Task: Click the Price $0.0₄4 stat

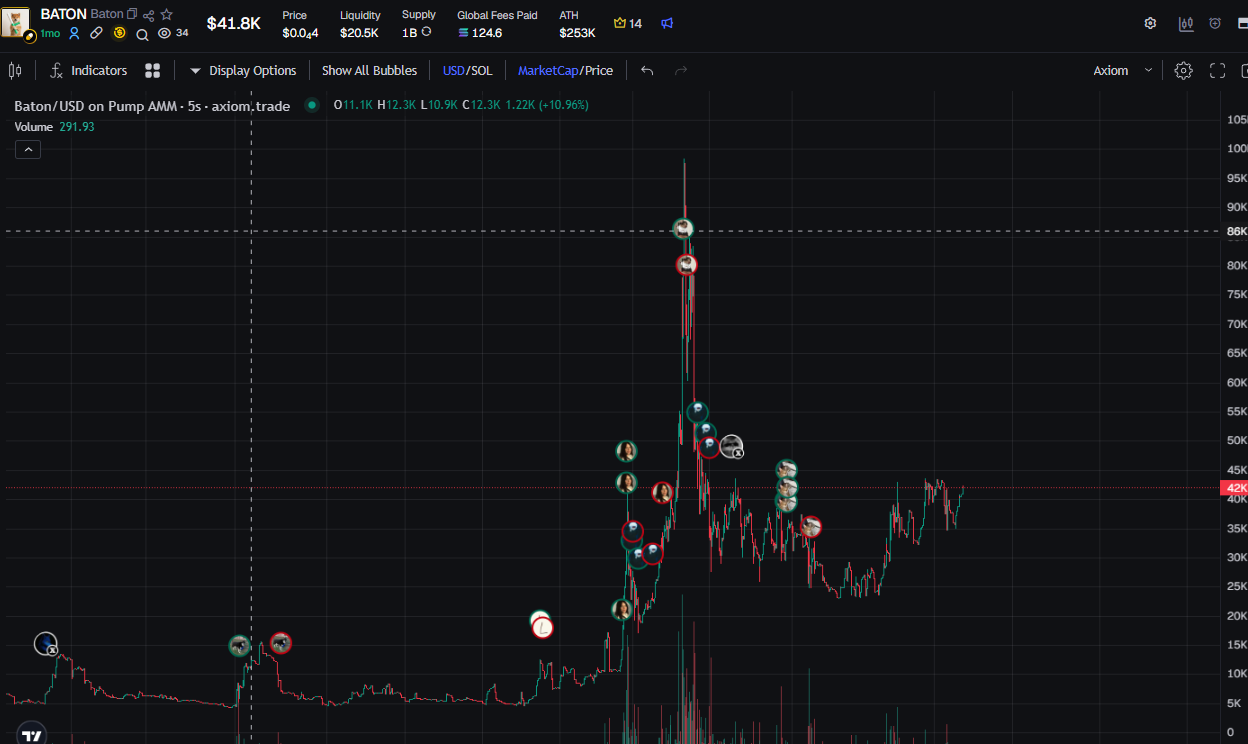Action: pos(299,24)
